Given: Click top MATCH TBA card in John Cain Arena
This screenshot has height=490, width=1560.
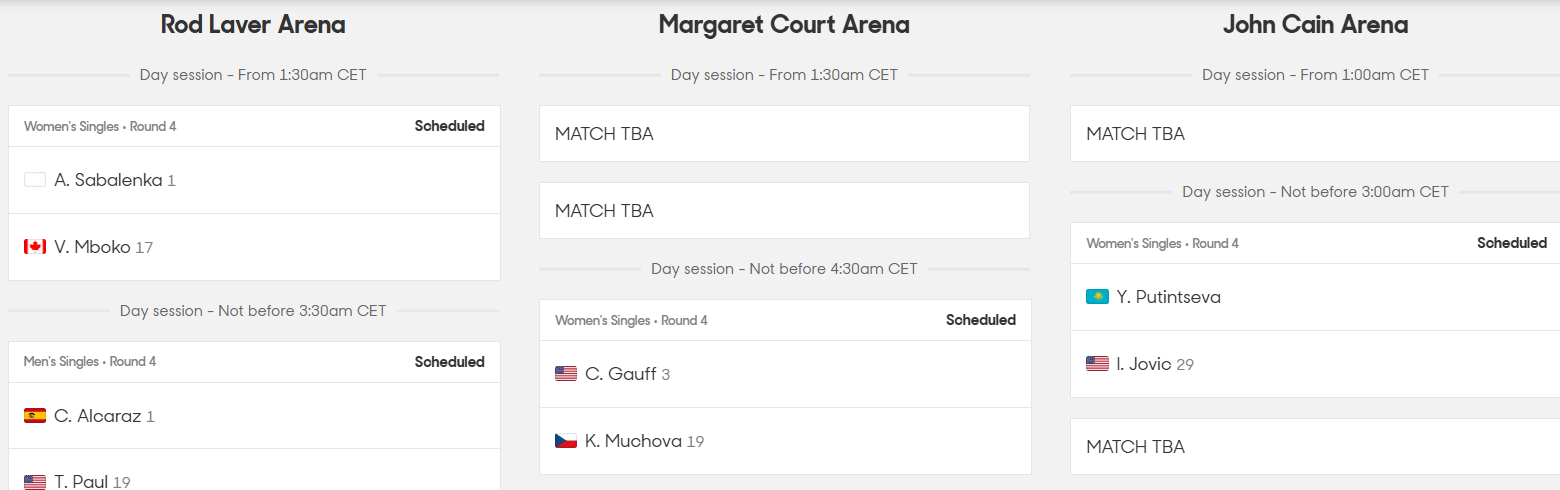Looking at the screenshot, I should coord(1314,134).
